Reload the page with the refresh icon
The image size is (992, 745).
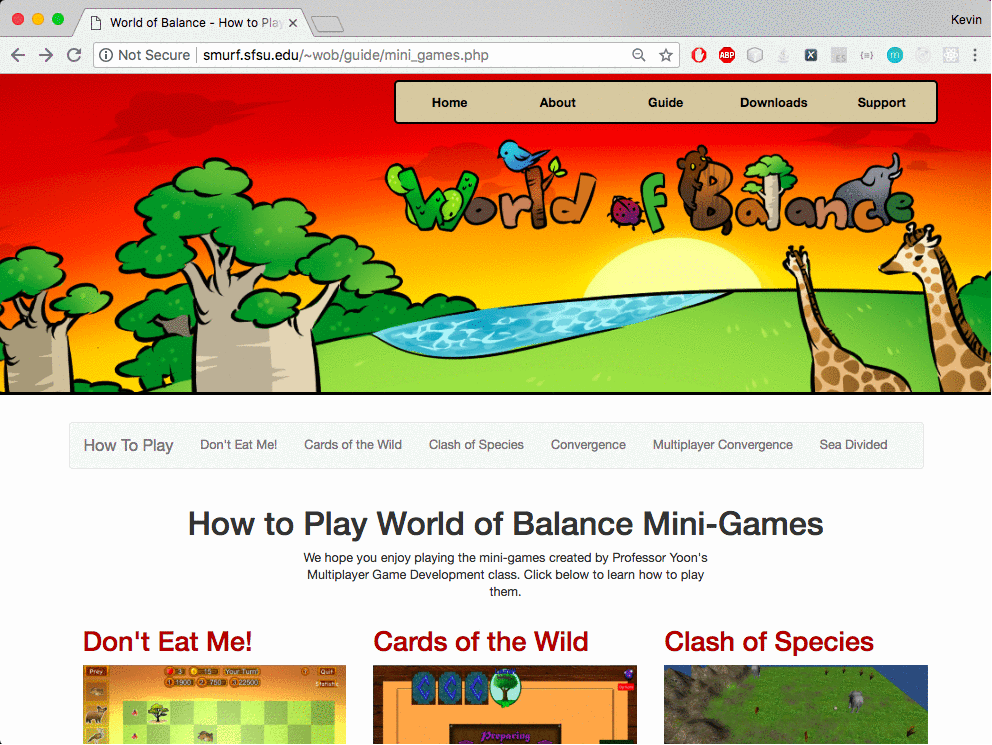pos(73,55)
